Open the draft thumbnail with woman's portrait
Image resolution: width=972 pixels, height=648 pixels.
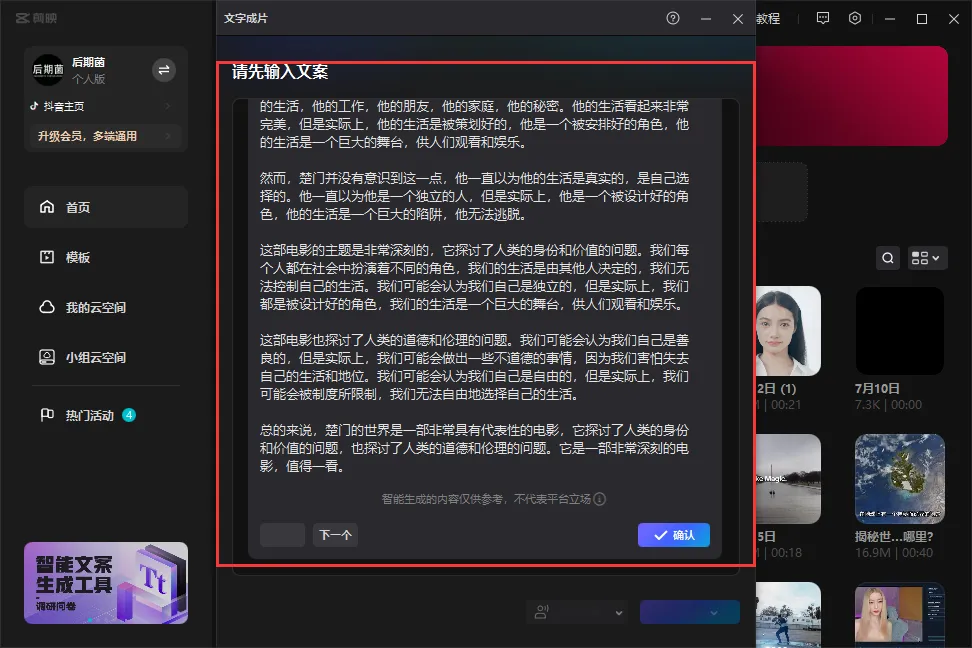tap(788, 331)
